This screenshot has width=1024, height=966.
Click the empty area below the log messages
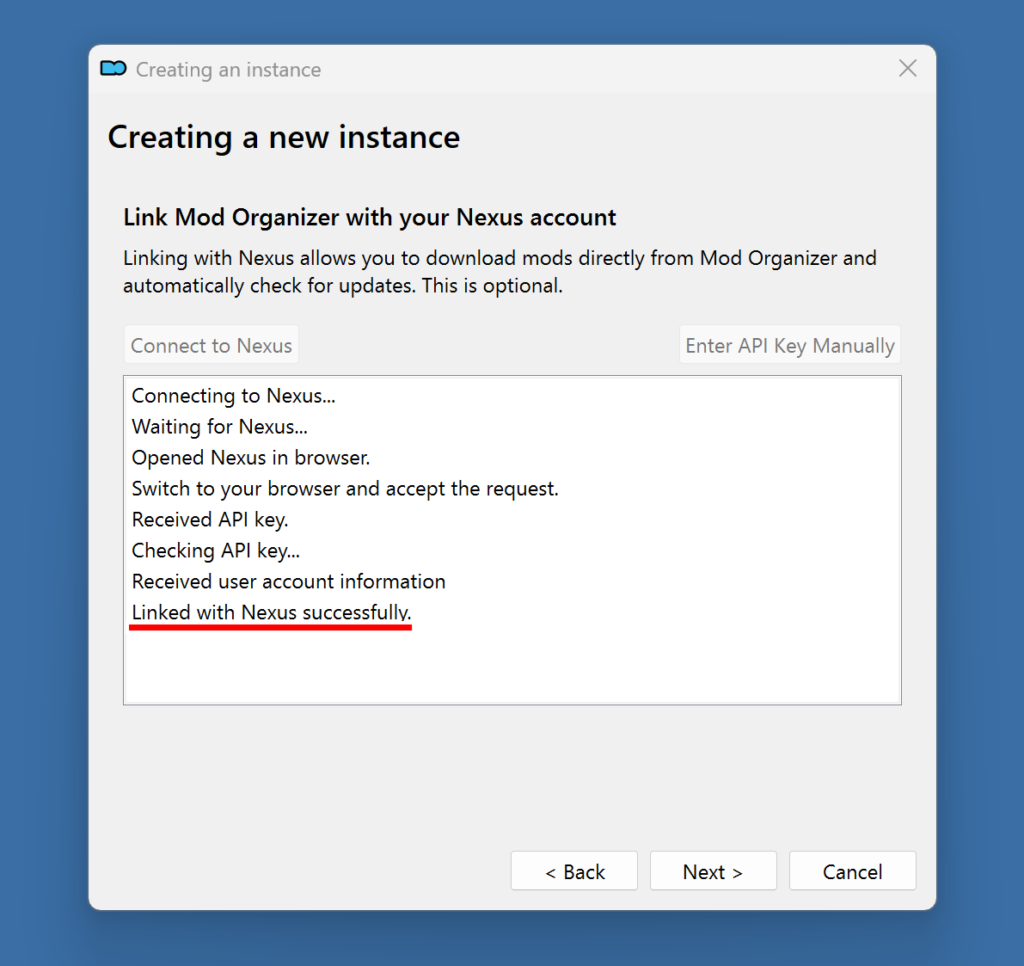click(512, 665)
